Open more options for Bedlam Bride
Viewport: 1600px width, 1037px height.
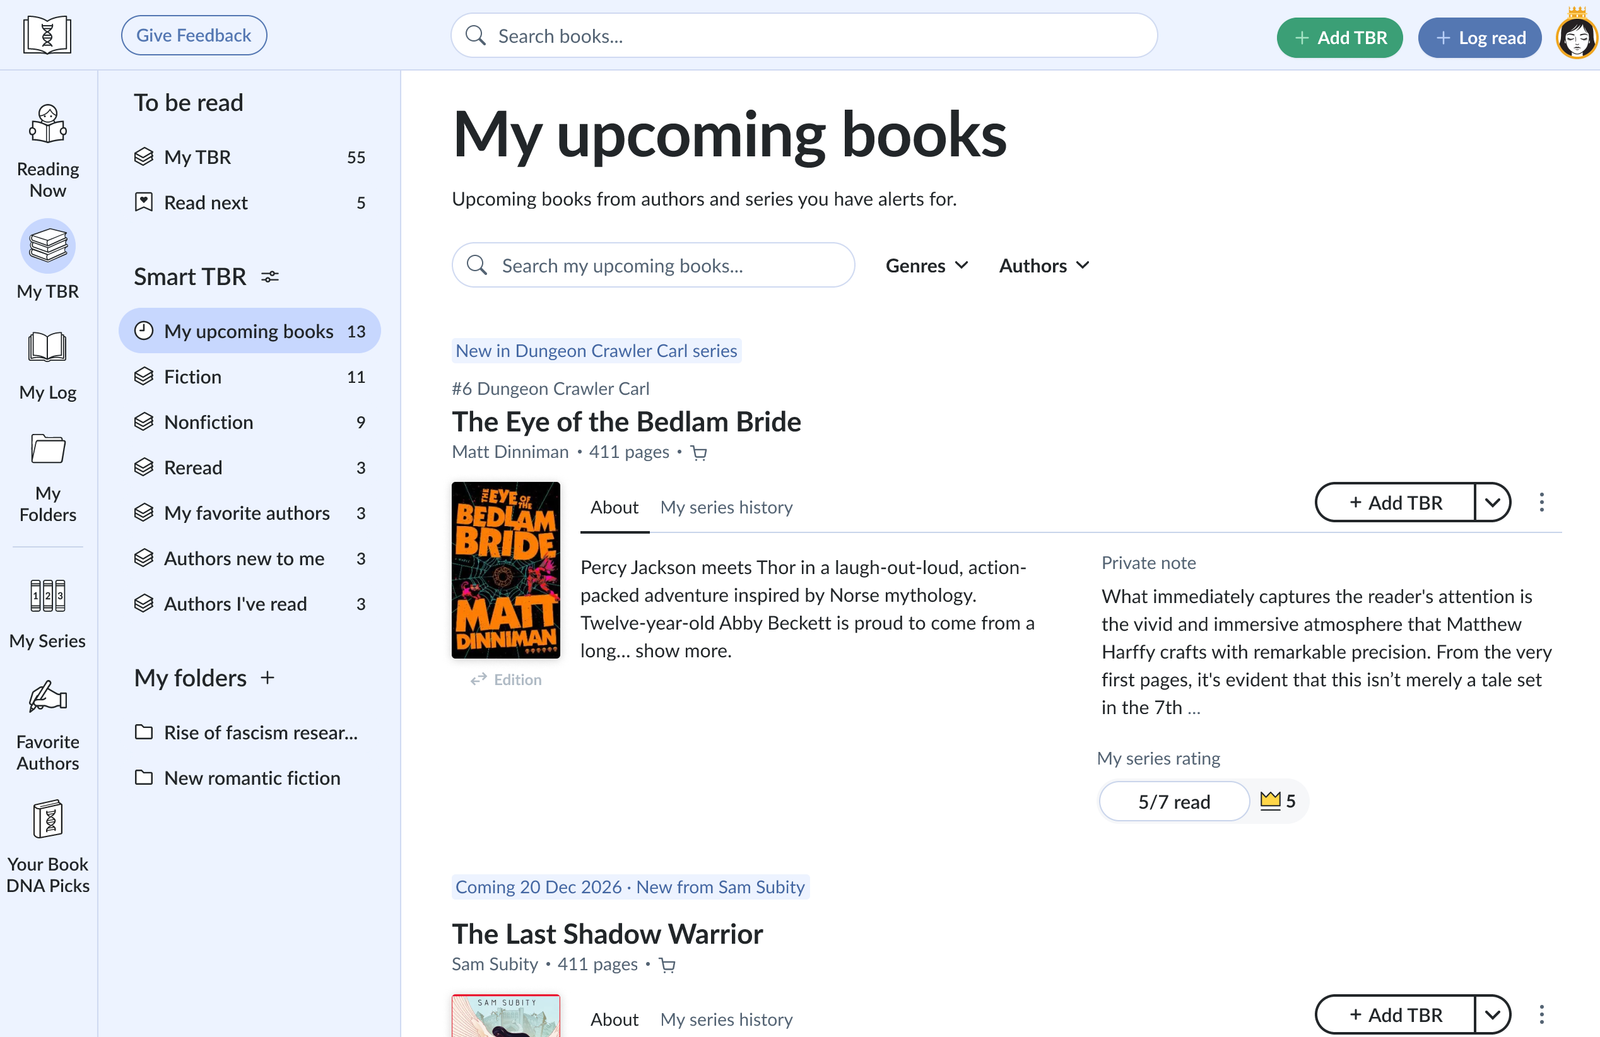pyautogui.click(x=1541, y=502)
